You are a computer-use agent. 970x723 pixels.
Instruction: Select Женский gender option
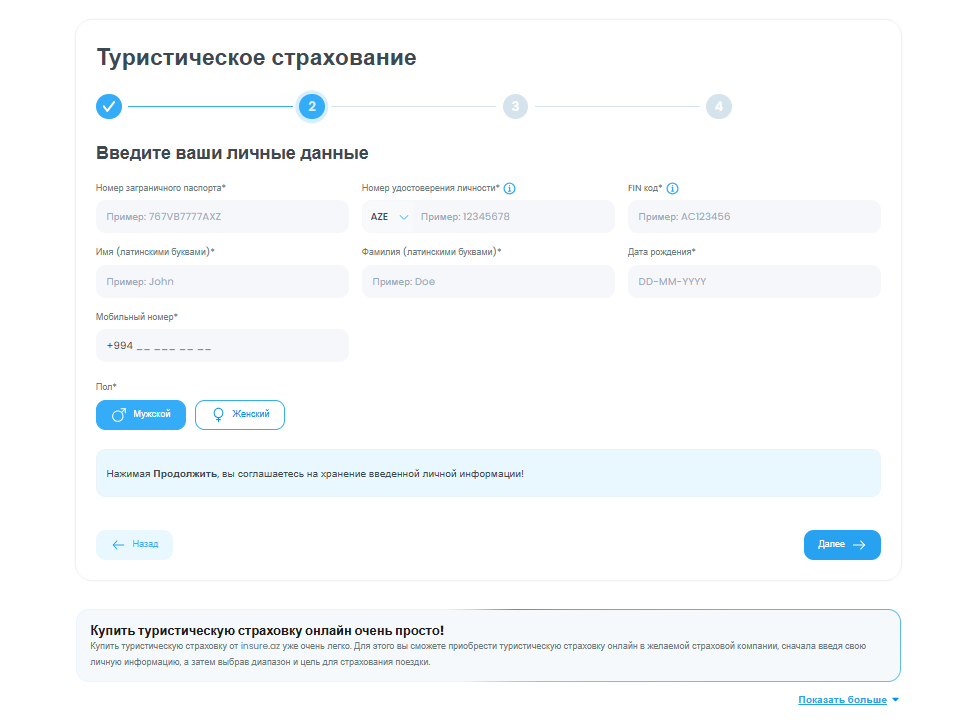pos(240,415)
